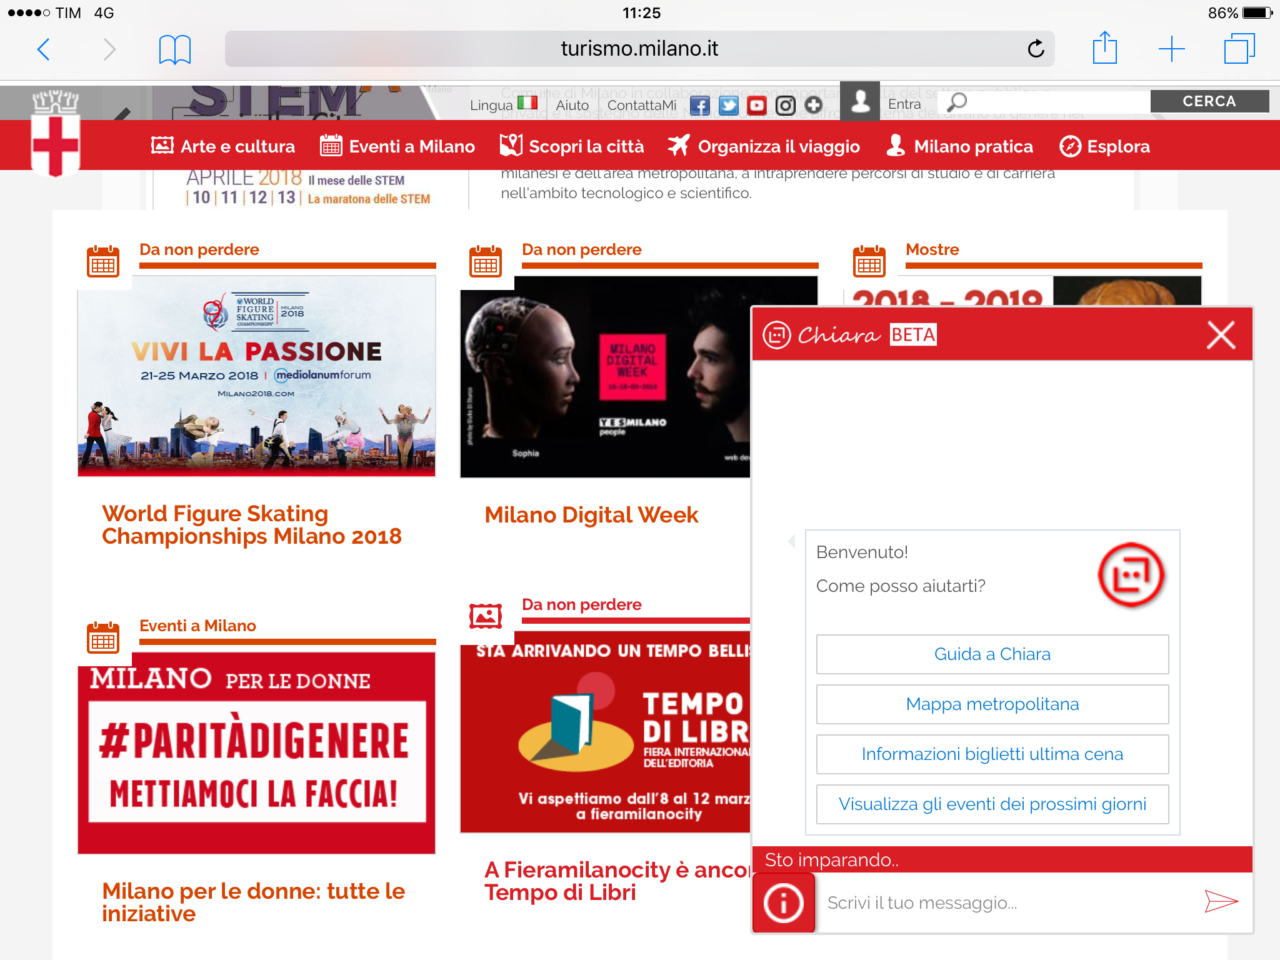Click the picture icon above Tempo di Libri

(x=486, y=616)
